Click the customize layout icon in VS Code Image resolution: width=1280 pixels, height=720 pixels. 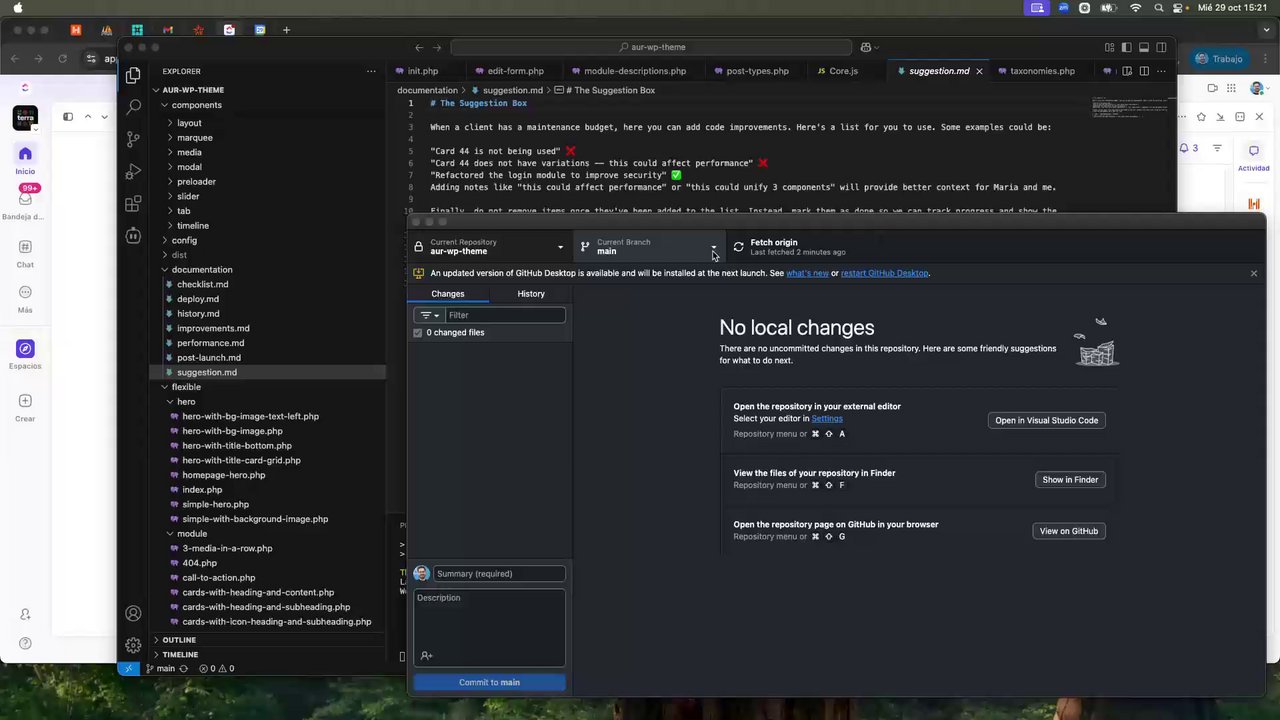point(1110,47)
